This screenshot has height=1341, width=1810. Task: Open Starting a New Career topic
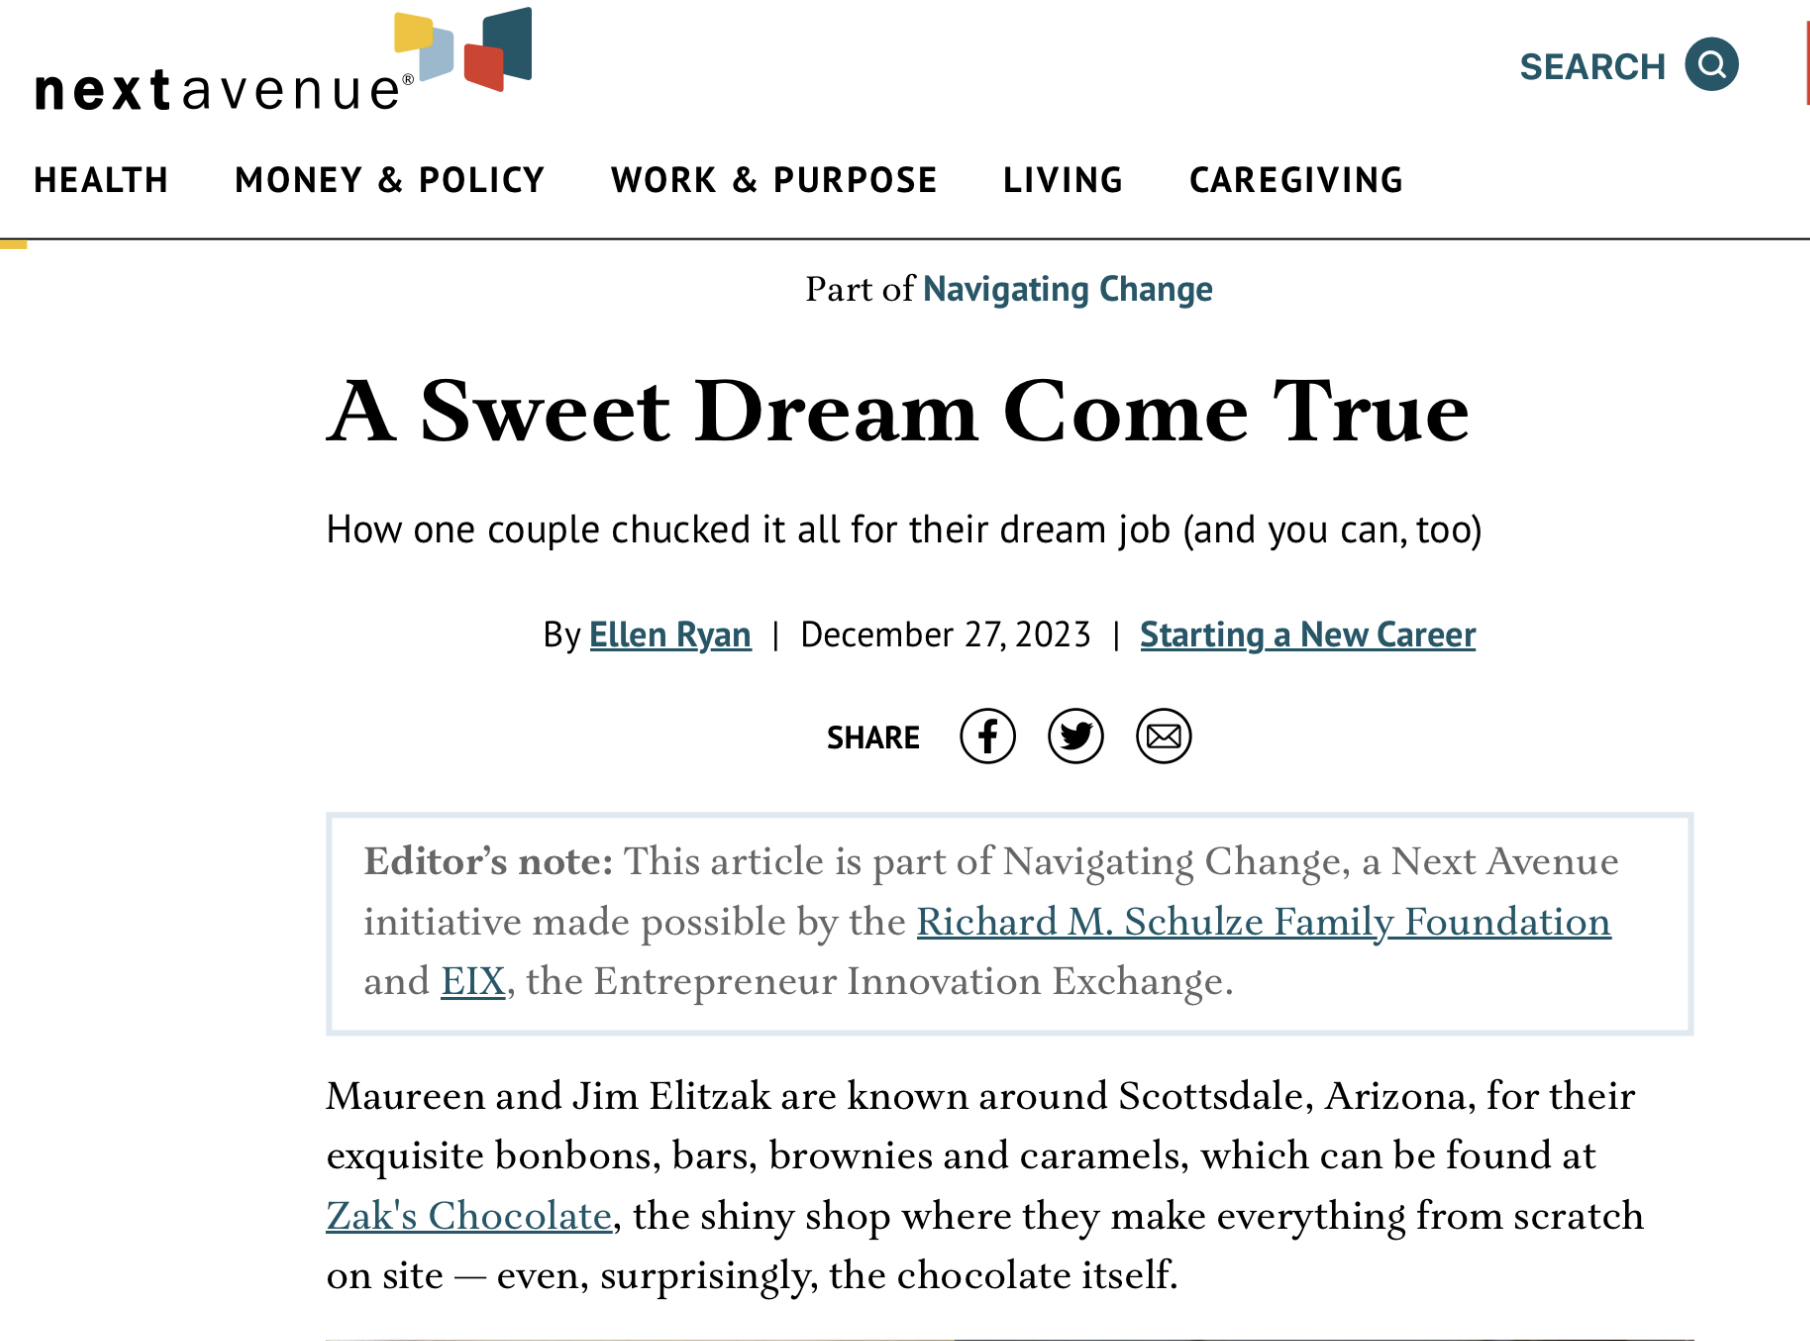tap(1307, 634)
